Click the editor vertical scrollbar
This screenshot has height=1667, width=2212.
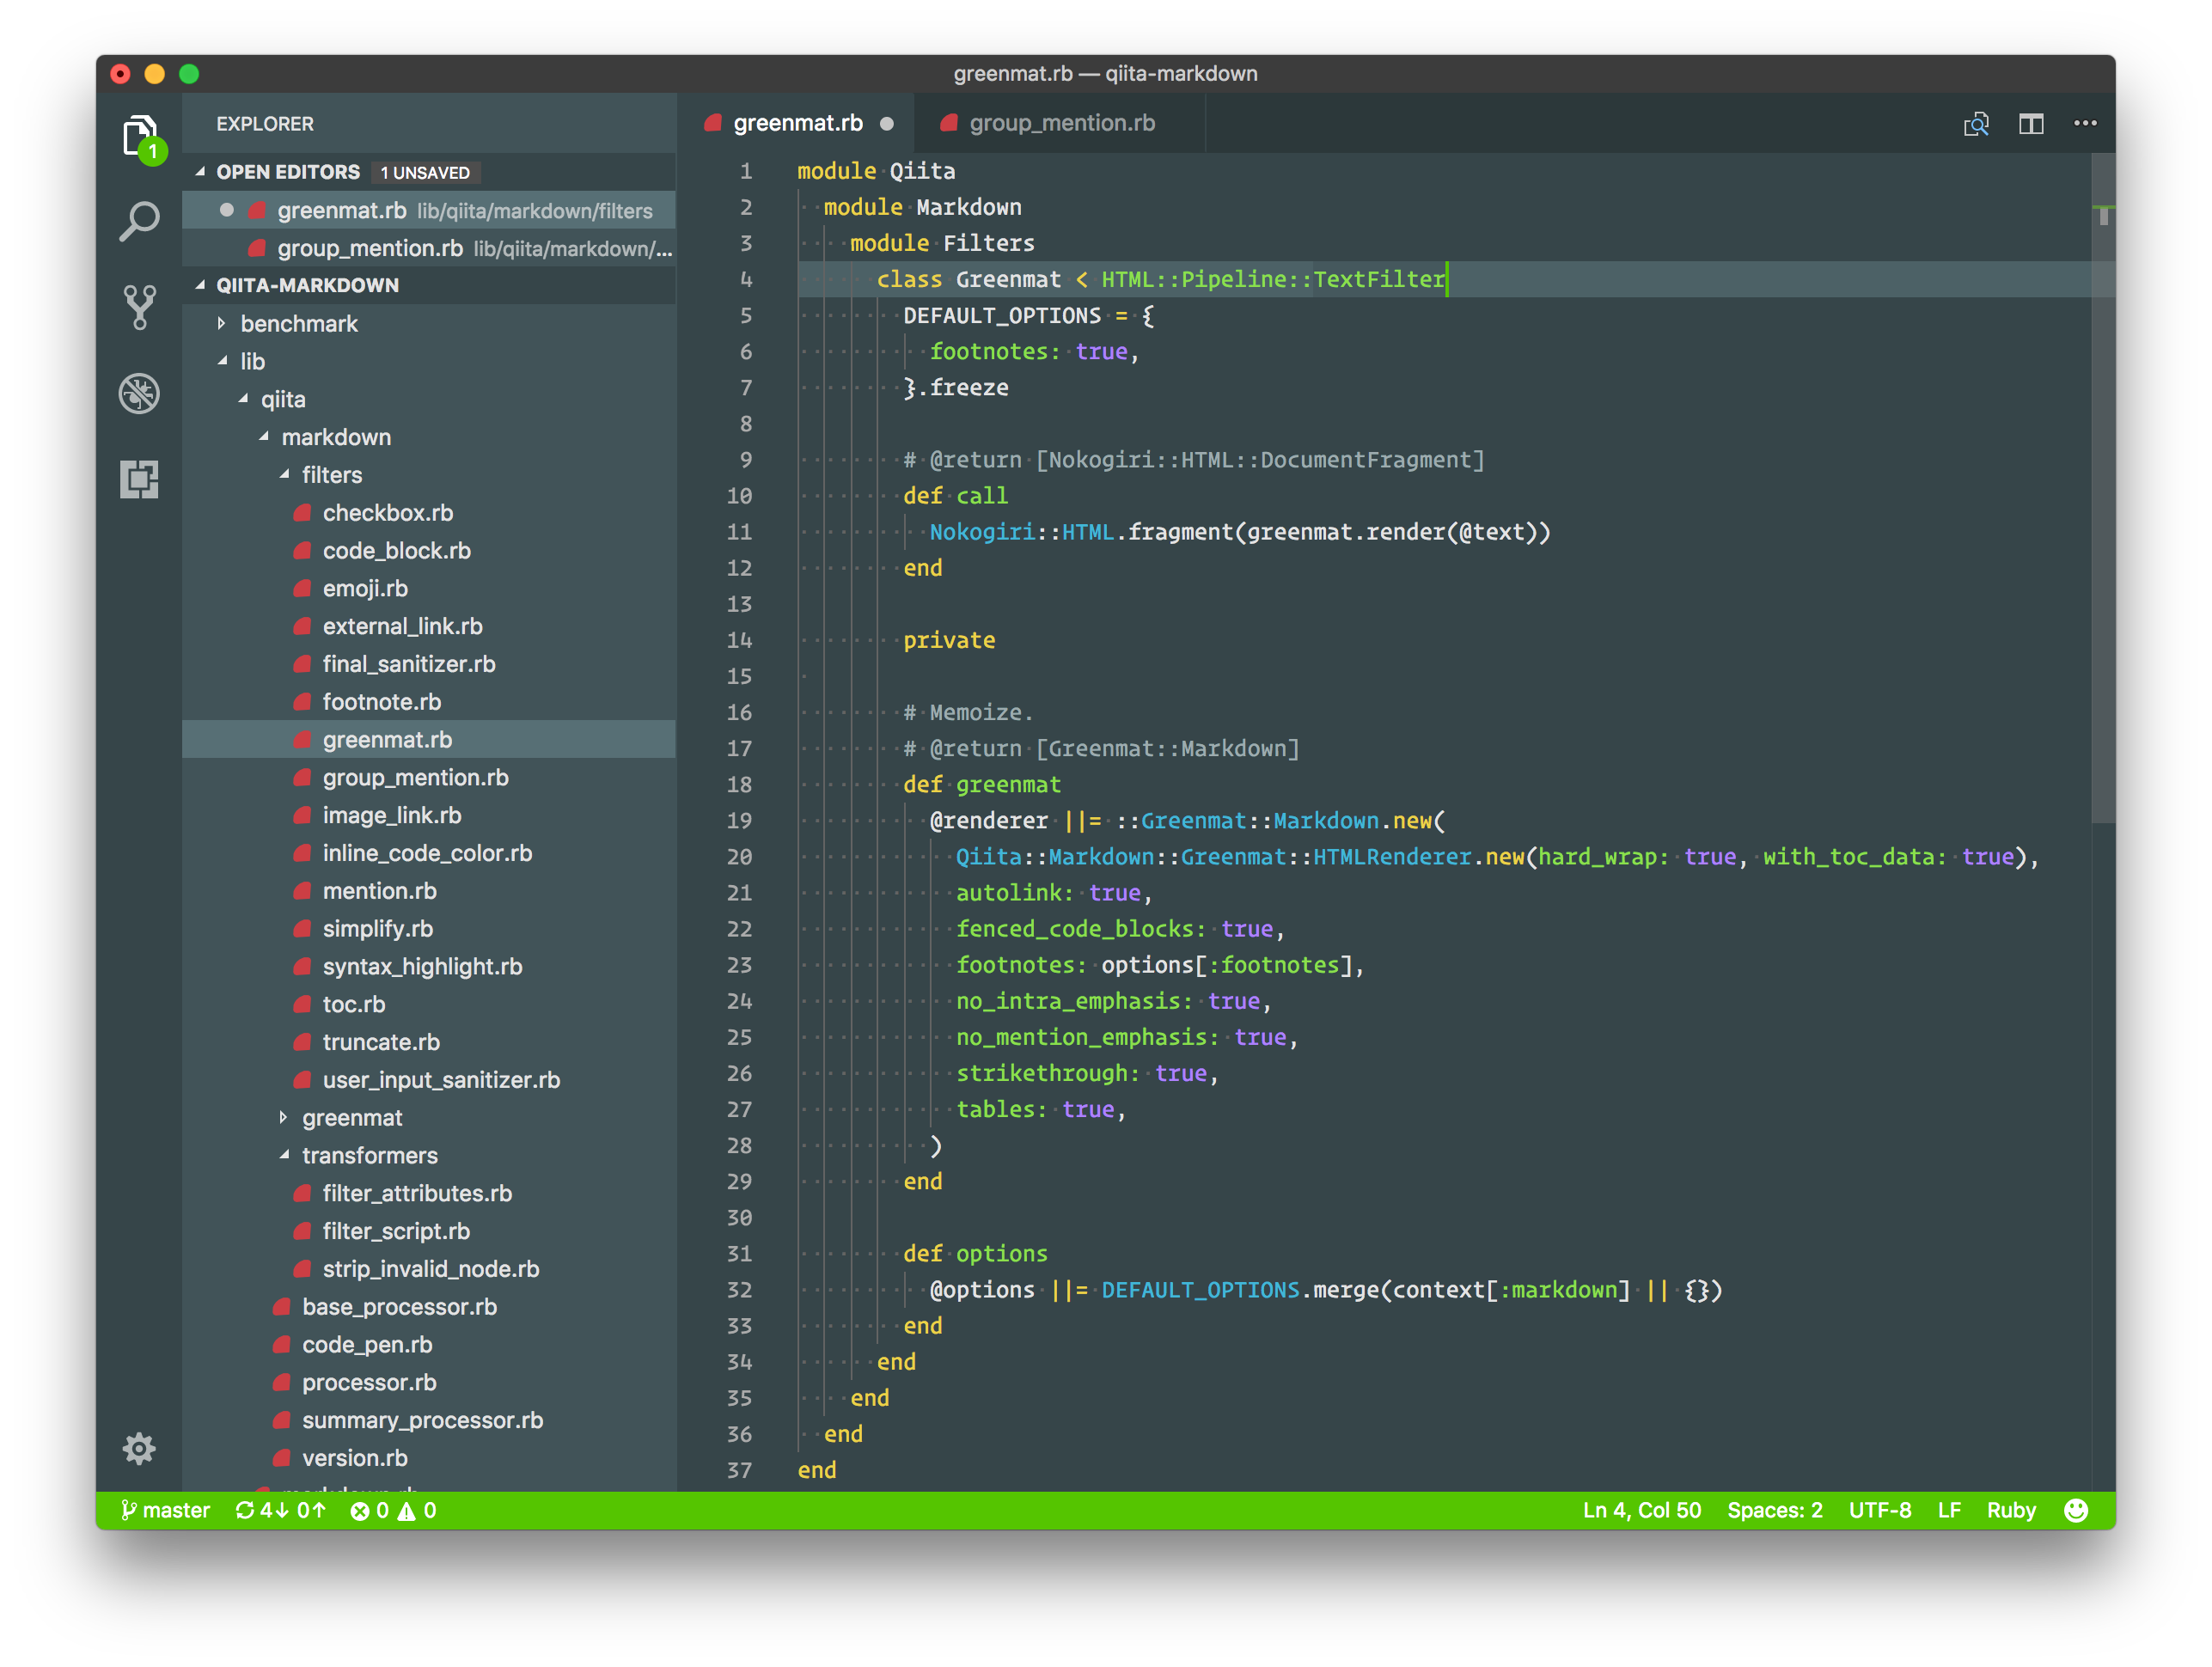tap(2102, 500)
